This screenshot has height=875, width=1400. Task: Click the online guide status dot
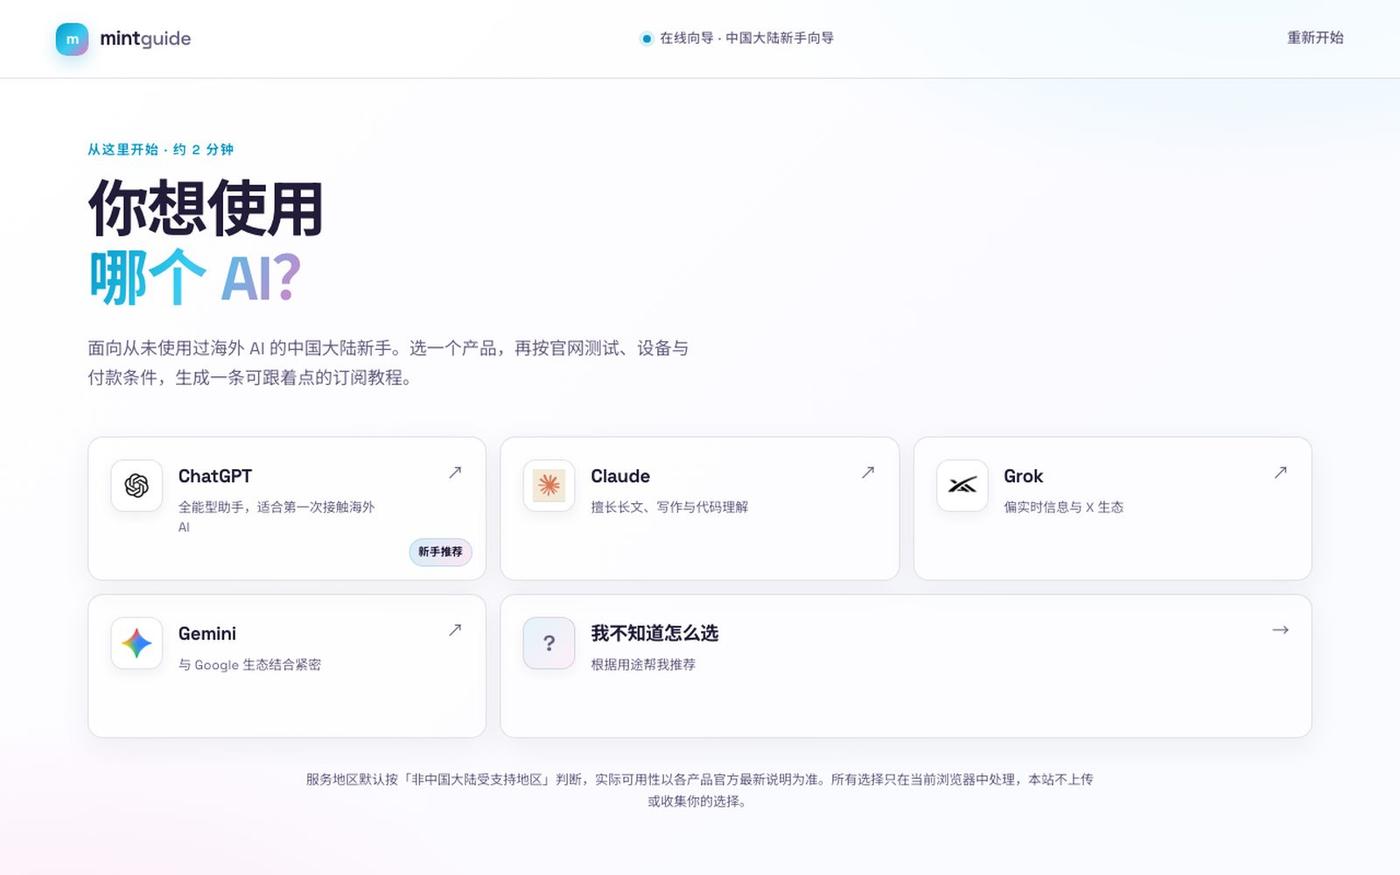point(646,39)
